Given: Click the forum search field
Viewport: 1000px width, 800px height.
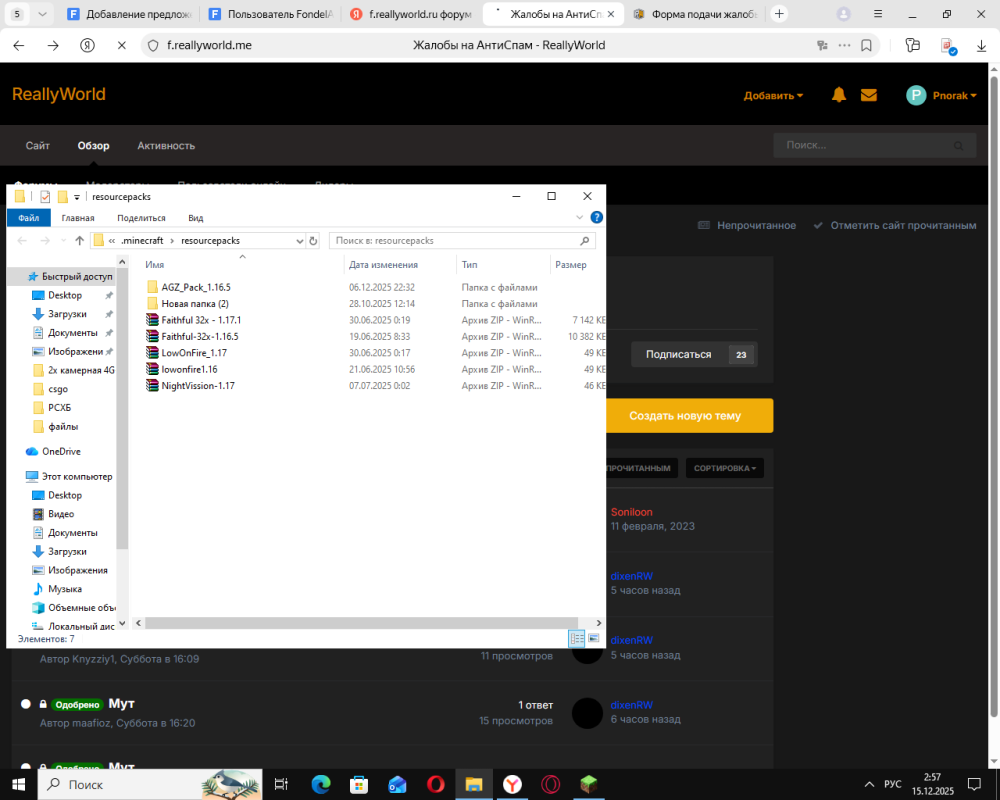Looking at the screenshot, I should coord(874,145).
